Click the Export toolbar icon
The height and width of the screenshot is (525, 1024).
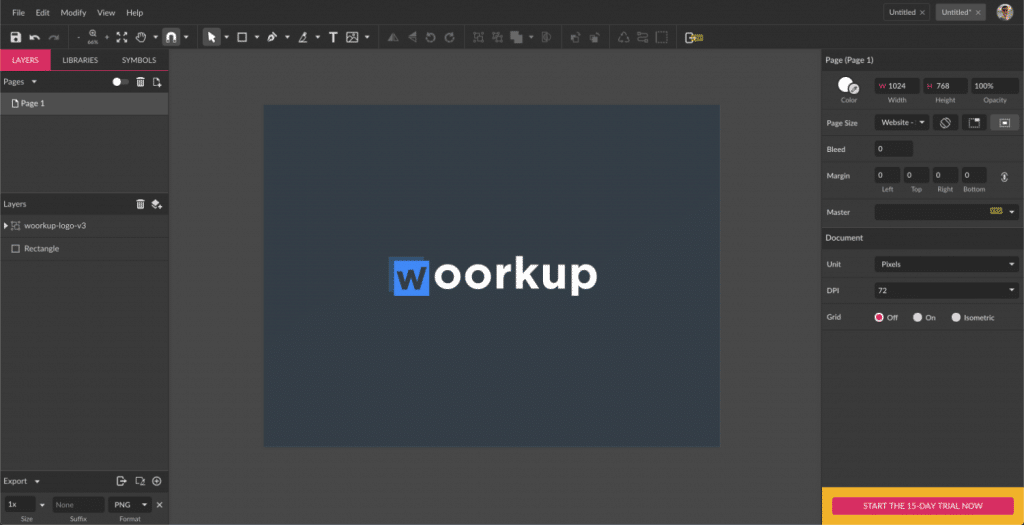click(694, 37)
